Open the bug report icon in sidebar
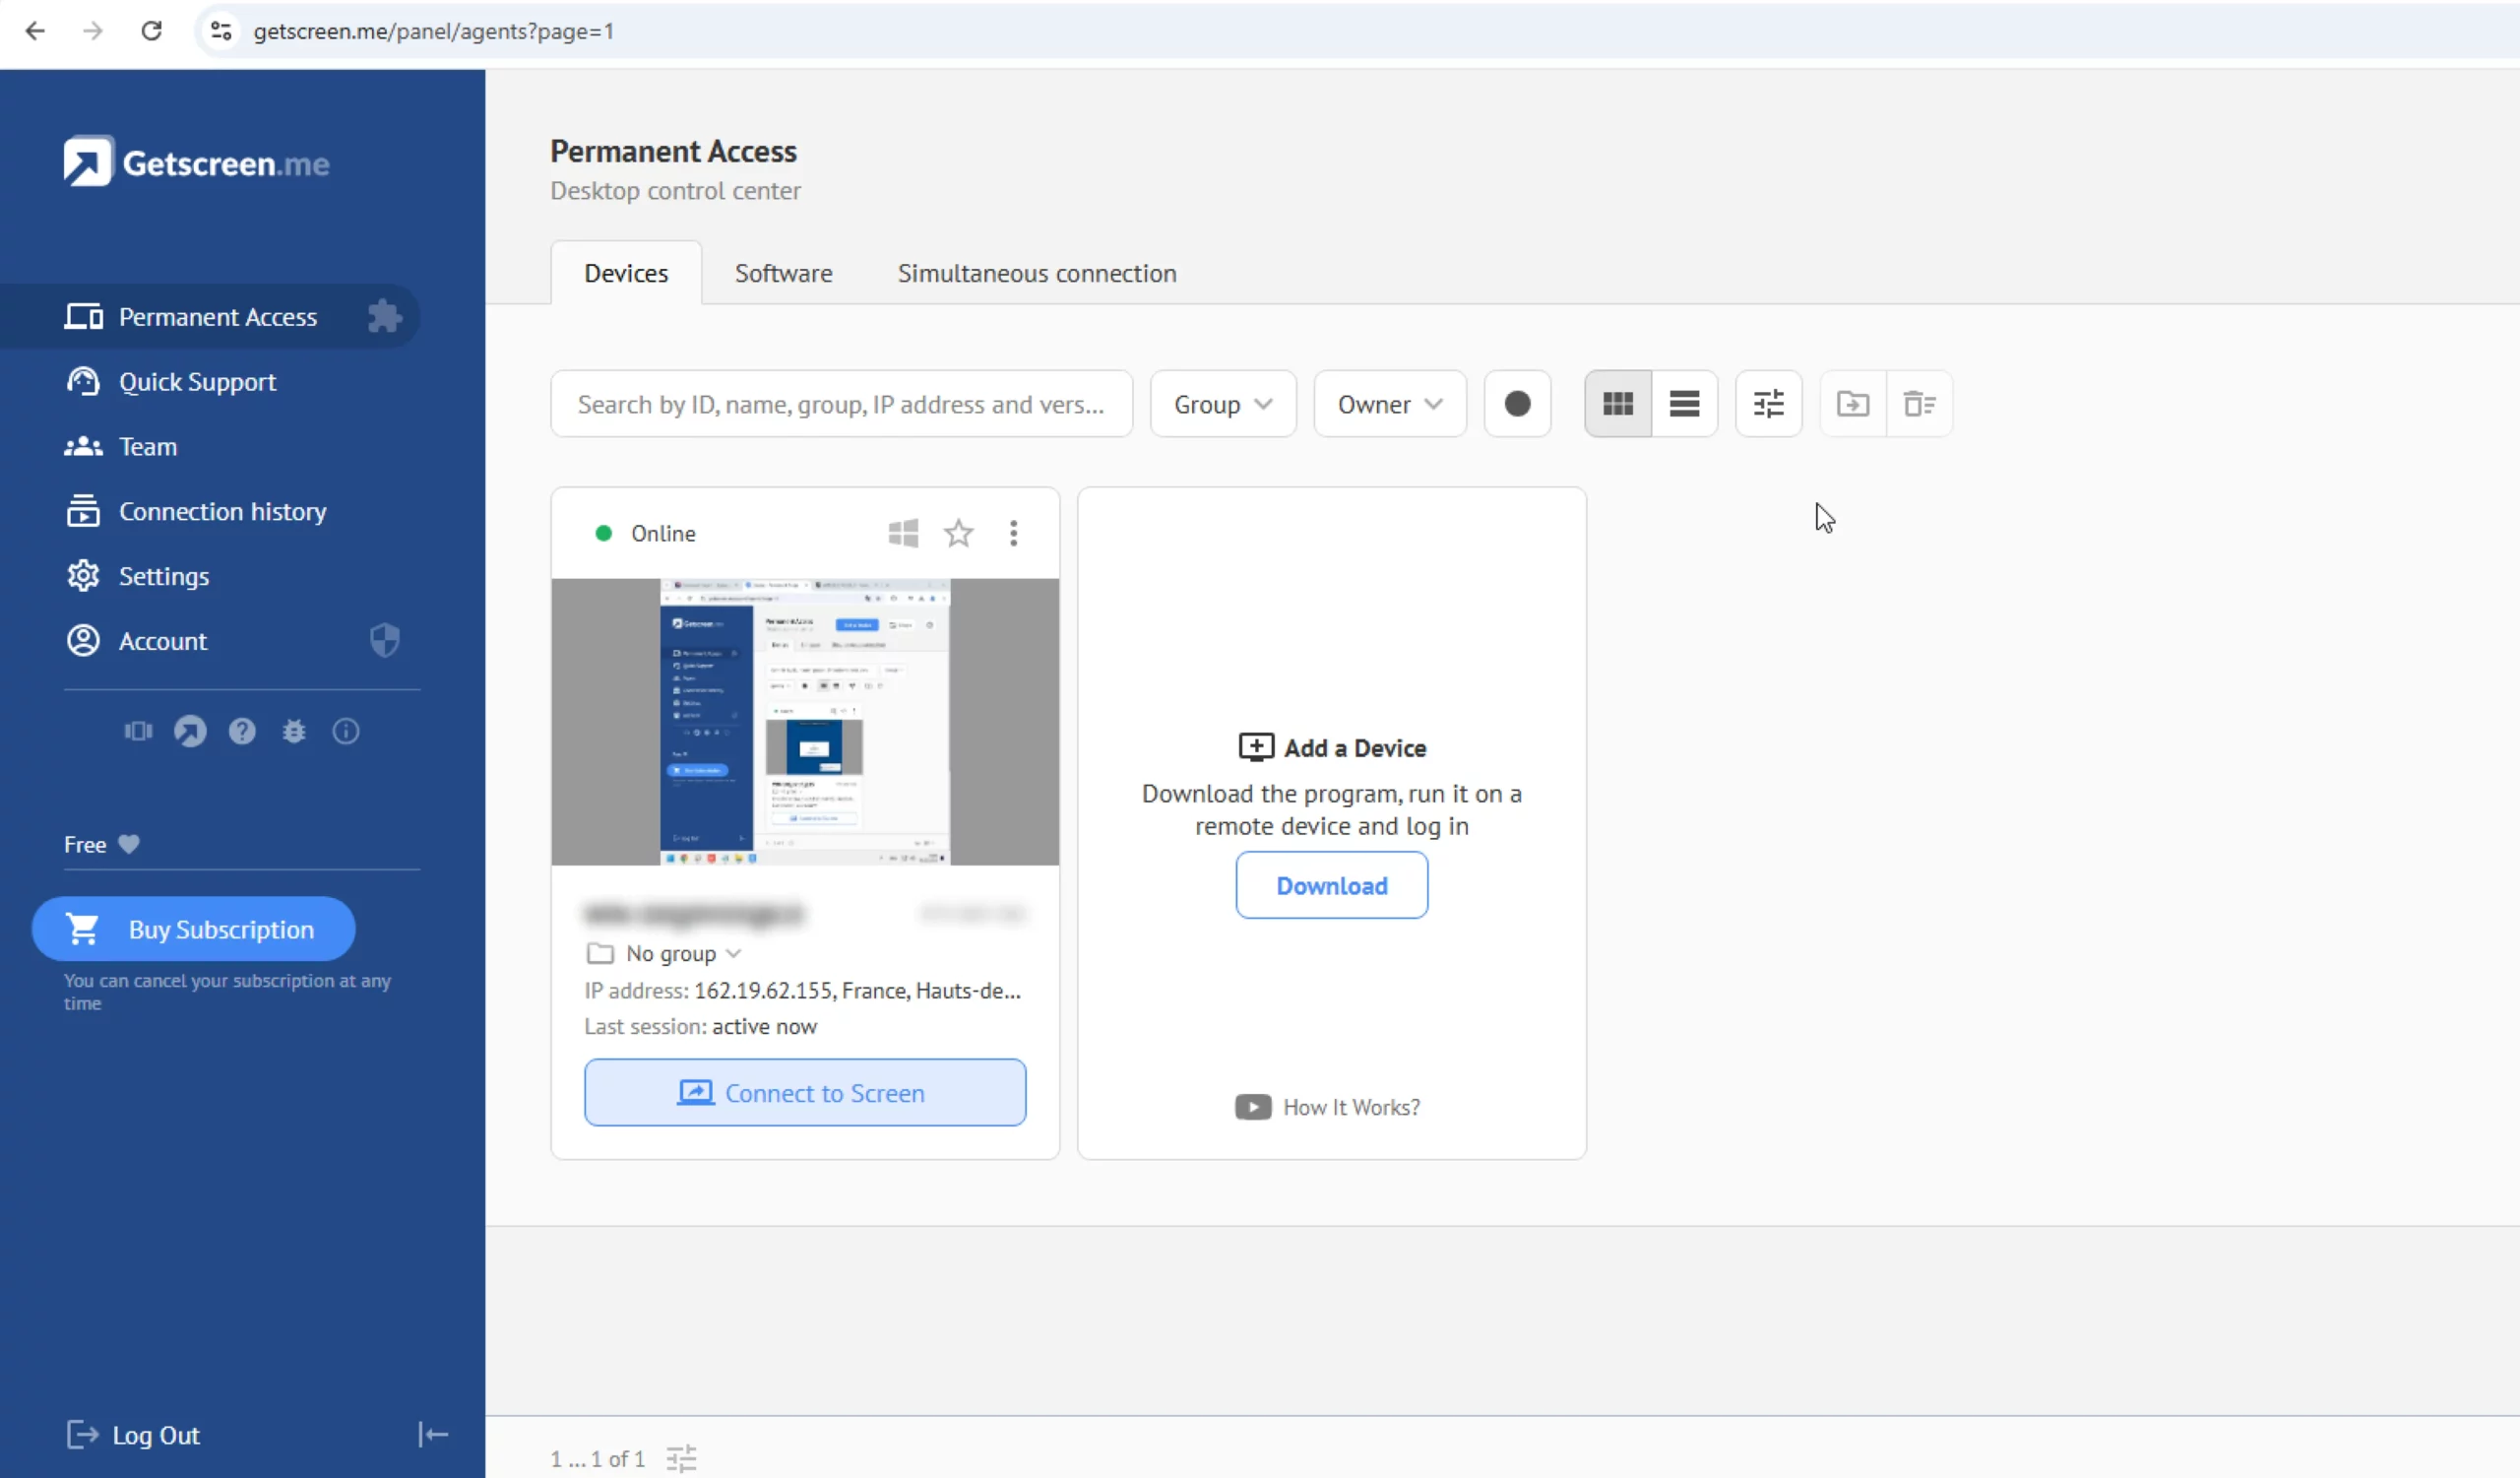This screenshot has width=2520, height=1478. pyautogui.click(x=294, y=731)
